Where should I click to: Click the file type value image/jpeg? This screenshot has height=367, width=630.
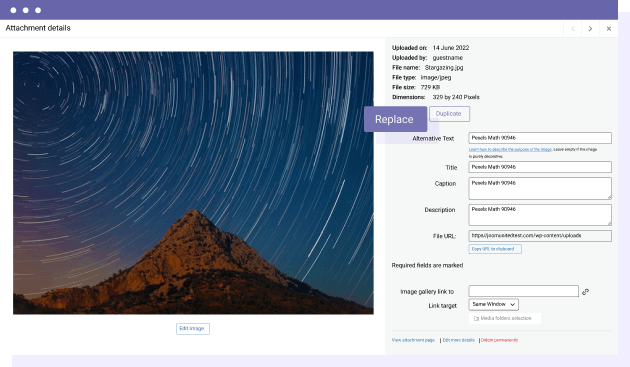[436, 78]
